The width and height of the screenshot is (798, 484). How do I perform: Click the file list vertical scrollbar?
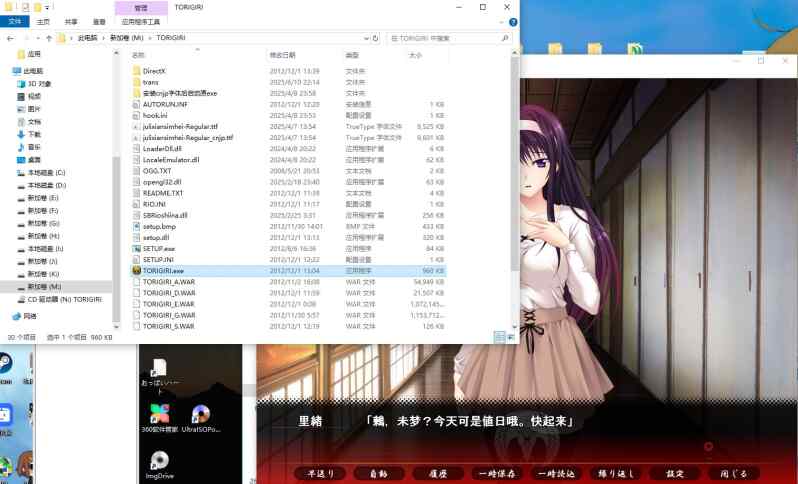click(x=515, y=163)
